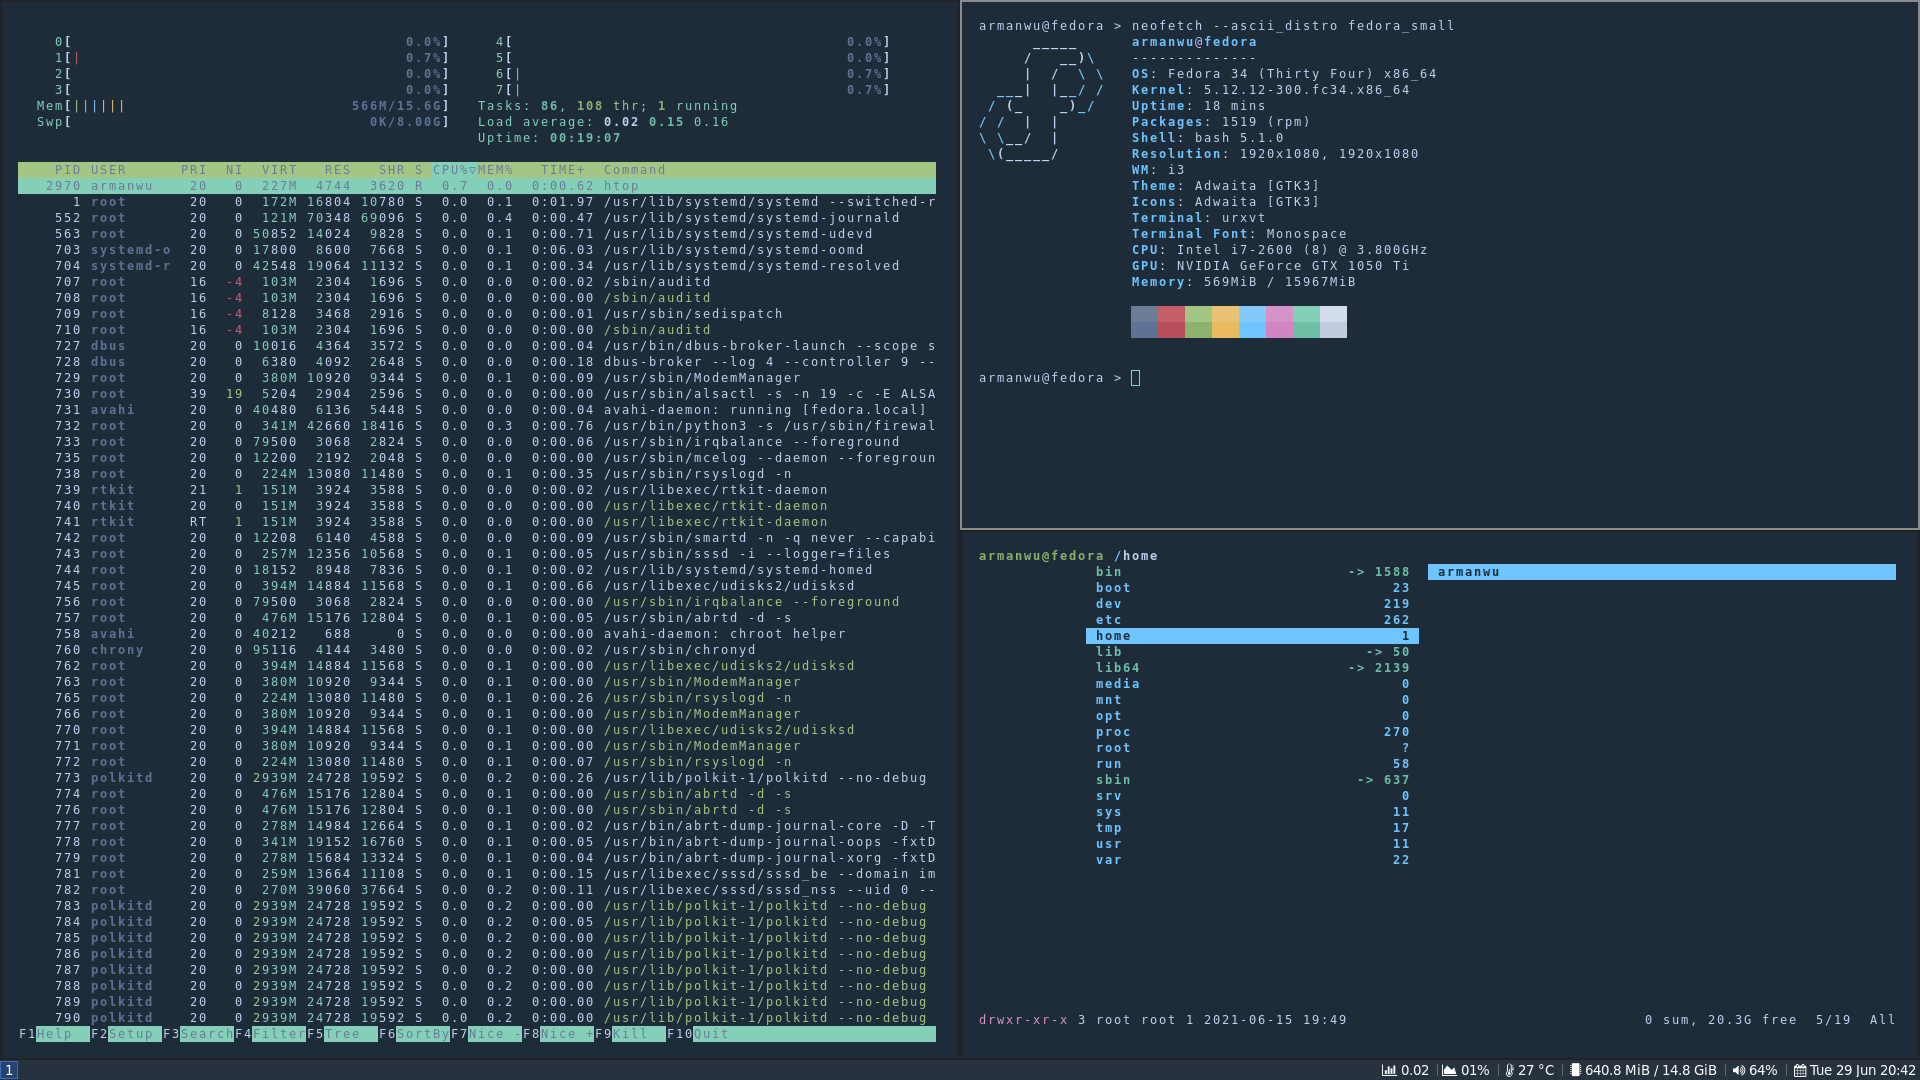The height and width of the screenshot is (1080, 1920).
Task: Select the 'var' directory in ranger
Action: pos(1252,860)
